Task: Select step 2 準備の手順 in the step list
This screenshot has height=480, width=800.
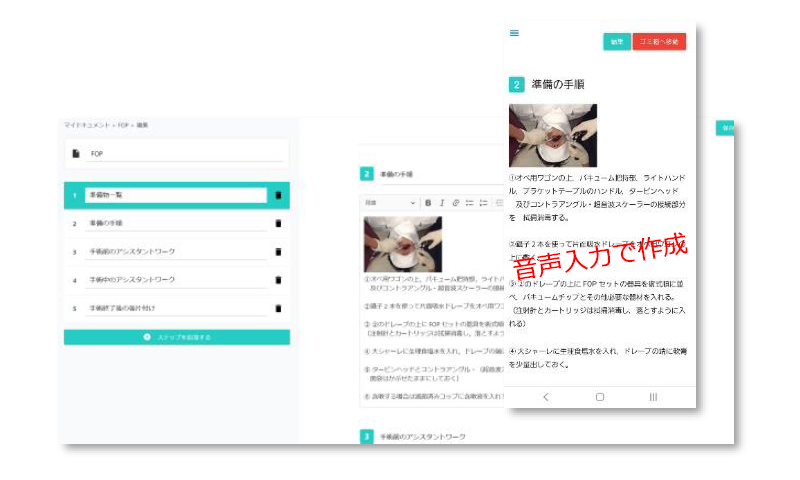Action: click(x=177, y=223)
